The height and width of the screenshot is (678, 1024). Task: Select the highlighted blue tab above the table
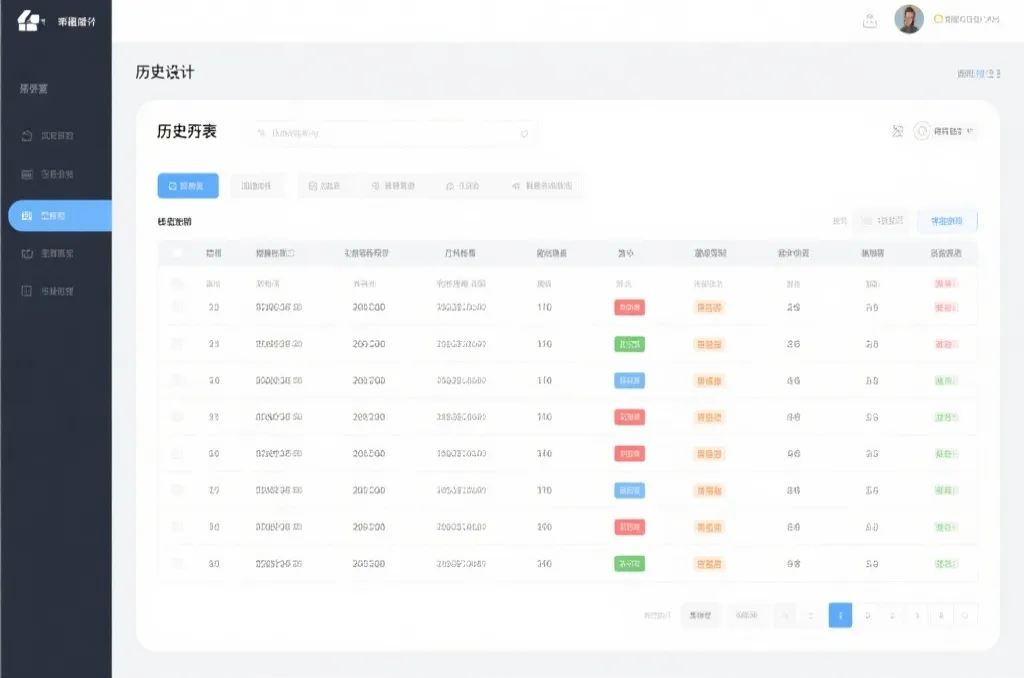tap(187, 186)
